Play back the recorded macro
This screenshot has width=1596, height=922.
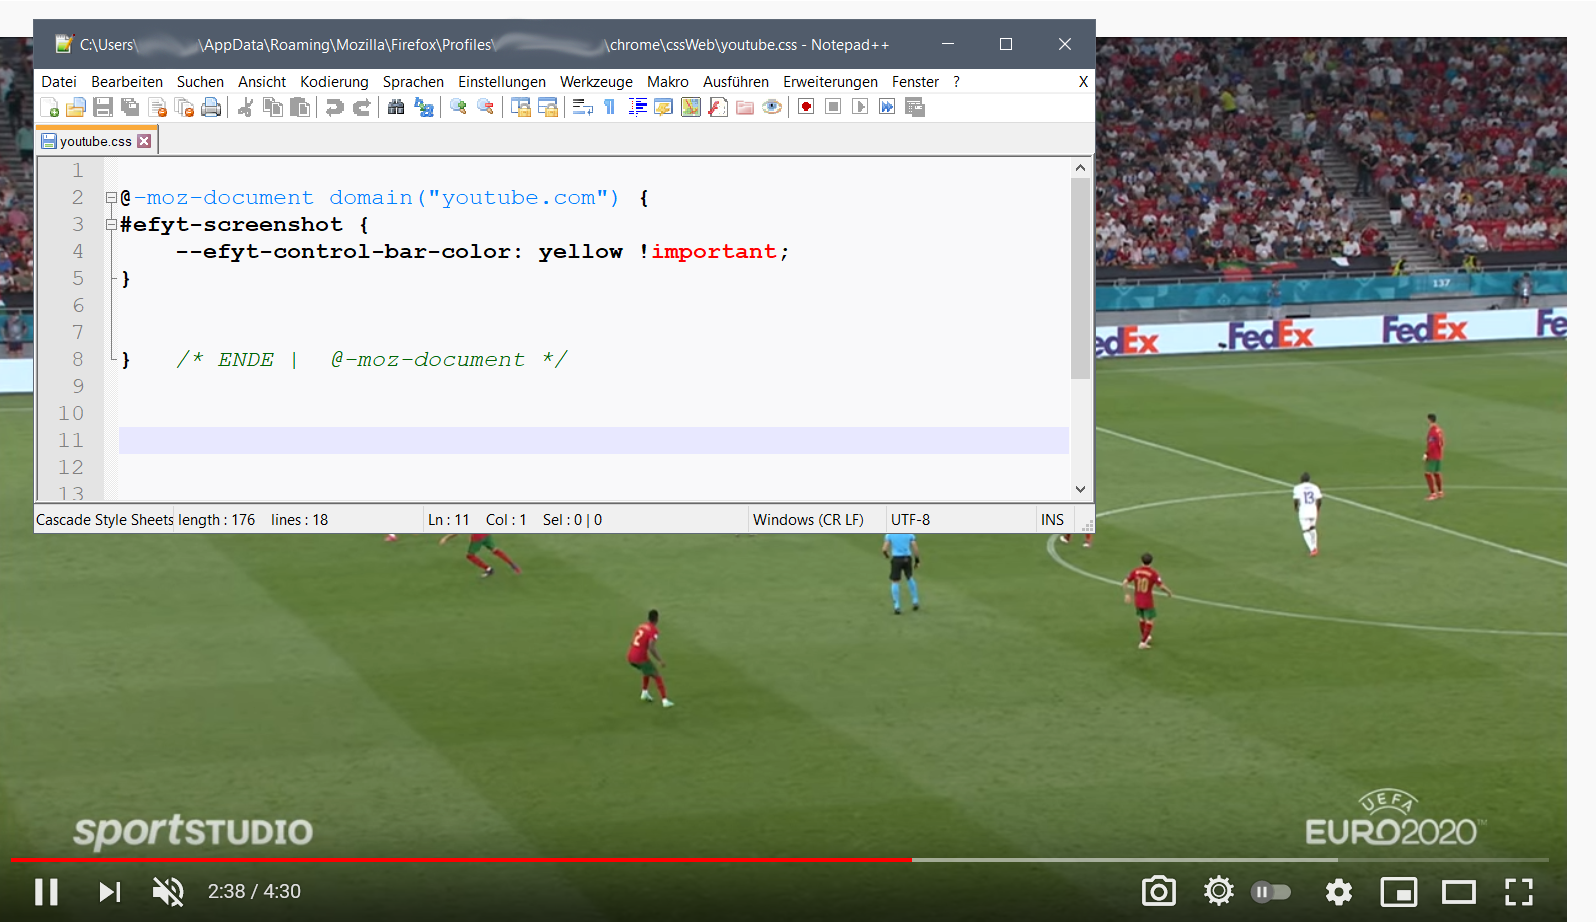click(x=860, y=107)
